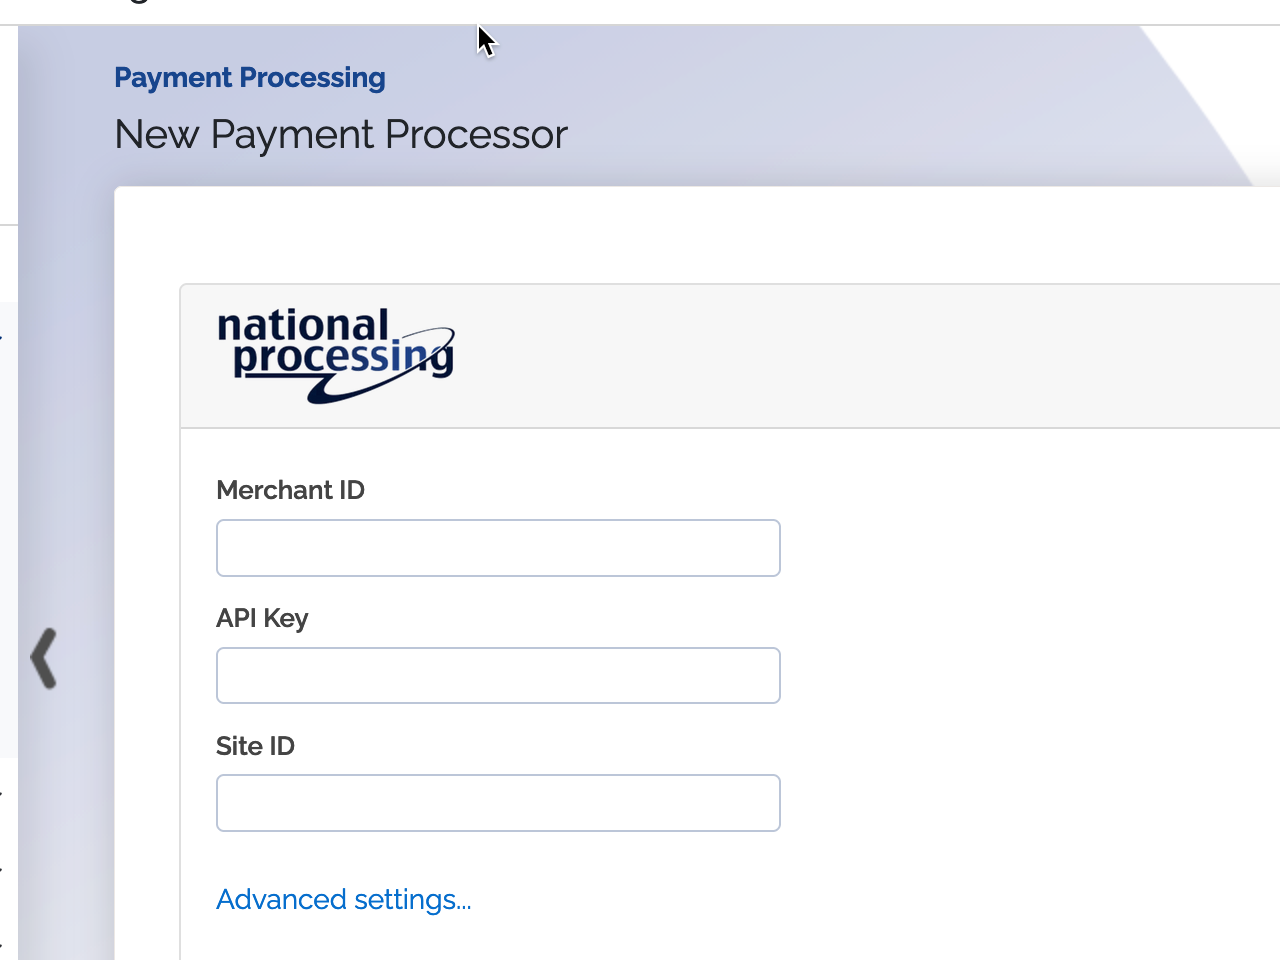
Task: Open the Payment Processing breadcrumb link
Action: pos(250,78)
